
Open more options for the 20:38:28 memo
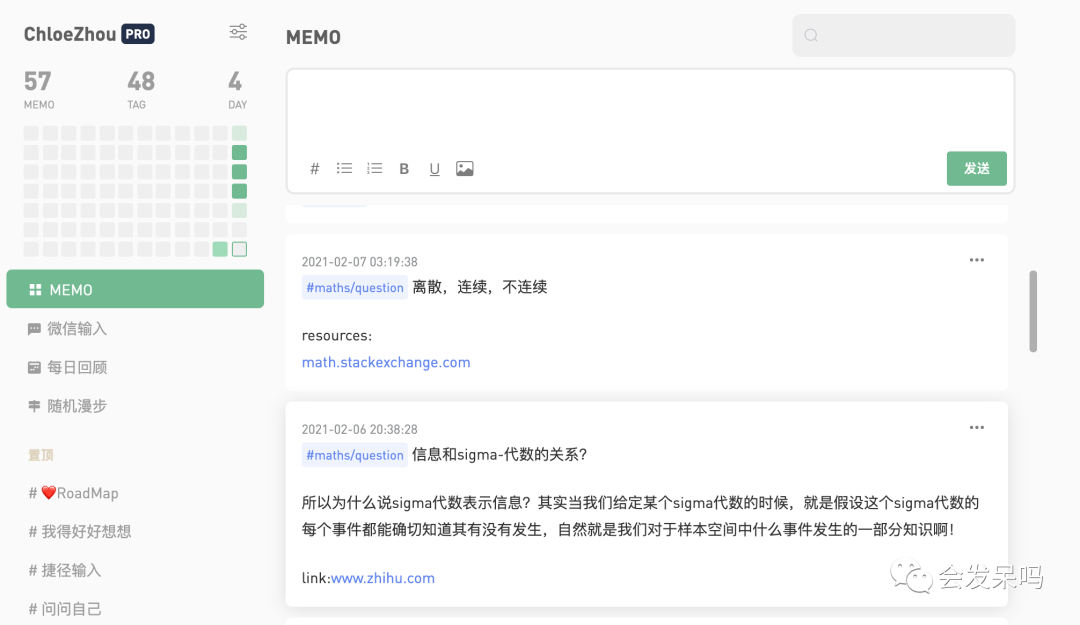pos(977,427)
